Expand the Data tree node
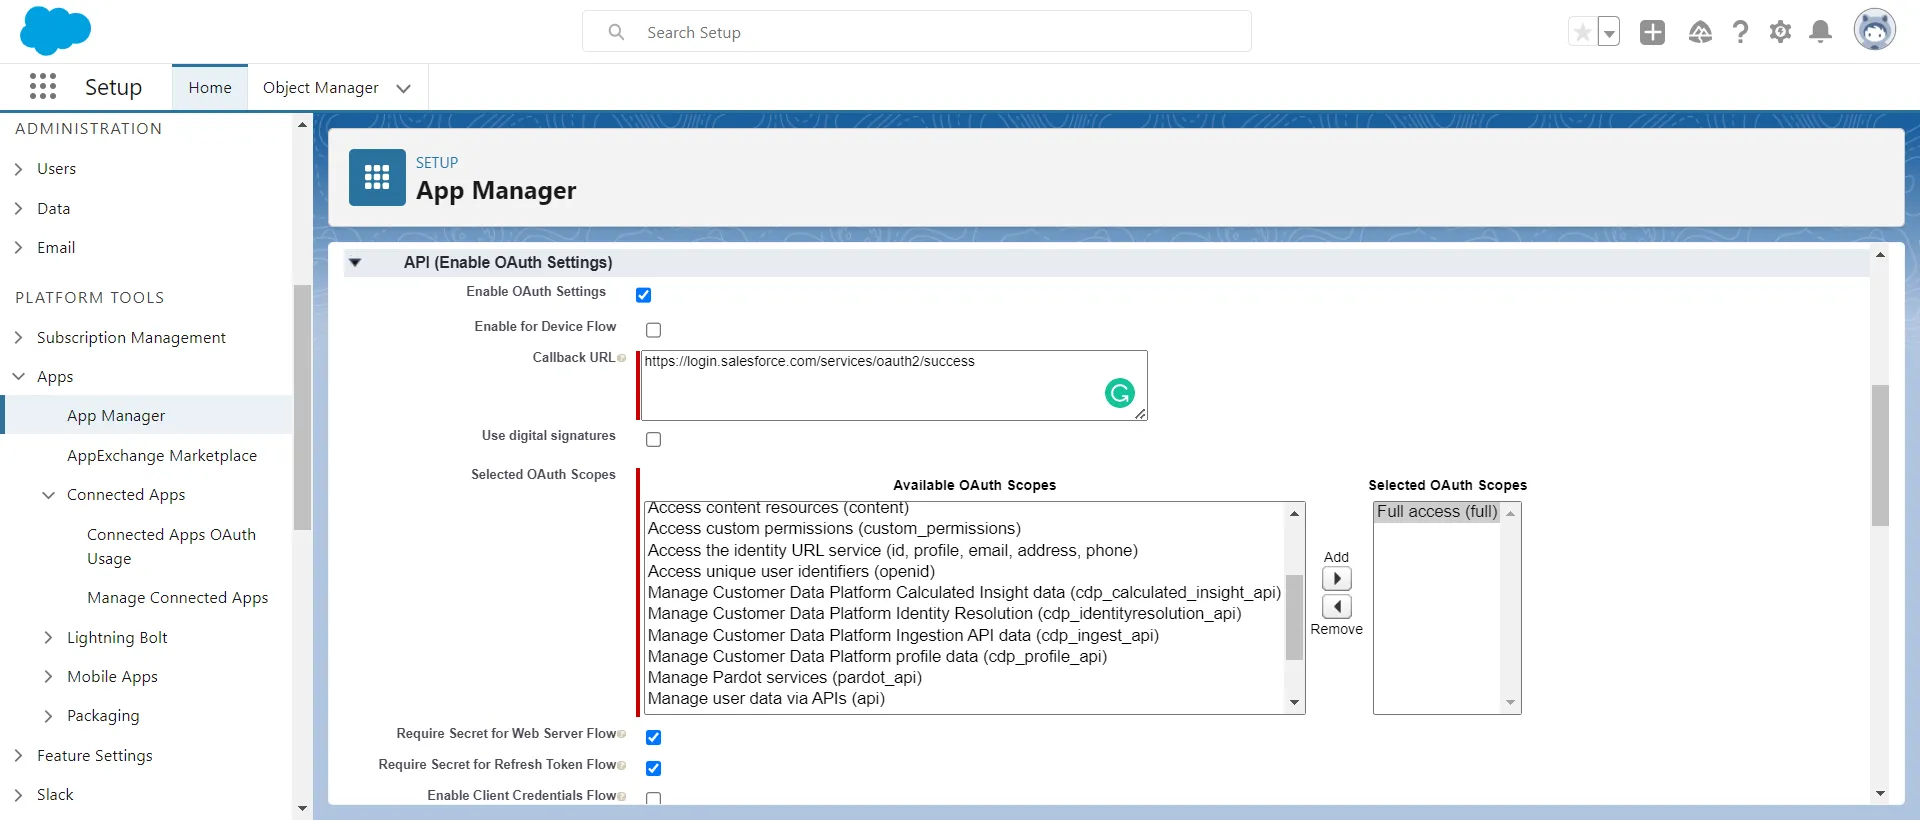The width and height of the screenshot is (1920, 820). (18, 209)
